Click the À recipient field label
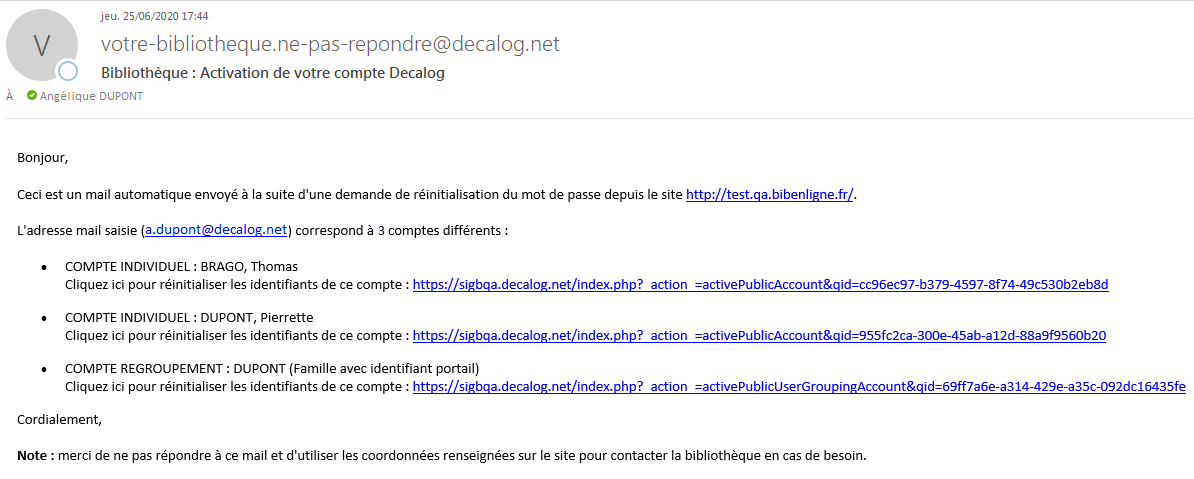This screenshot has height=479, width=1194. coord(10,96)
